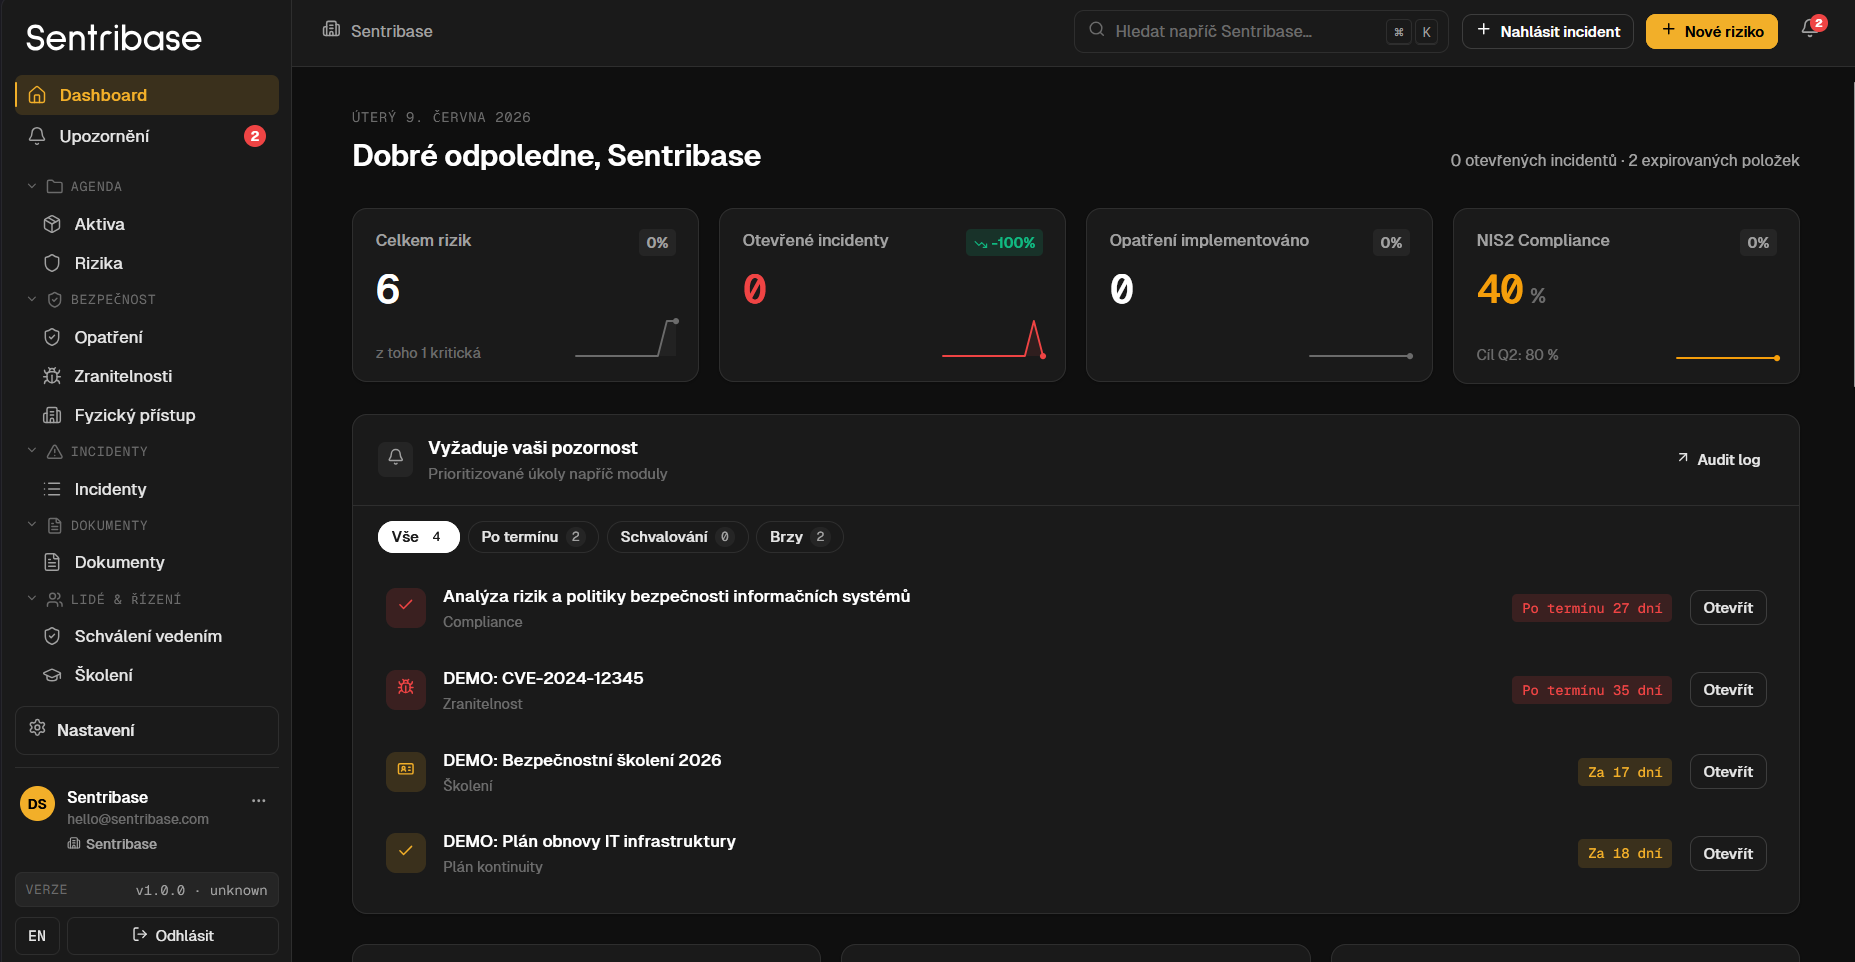Click the Fyzický přístup building icon
This screenshot has height=962, width=1855.
52,415
